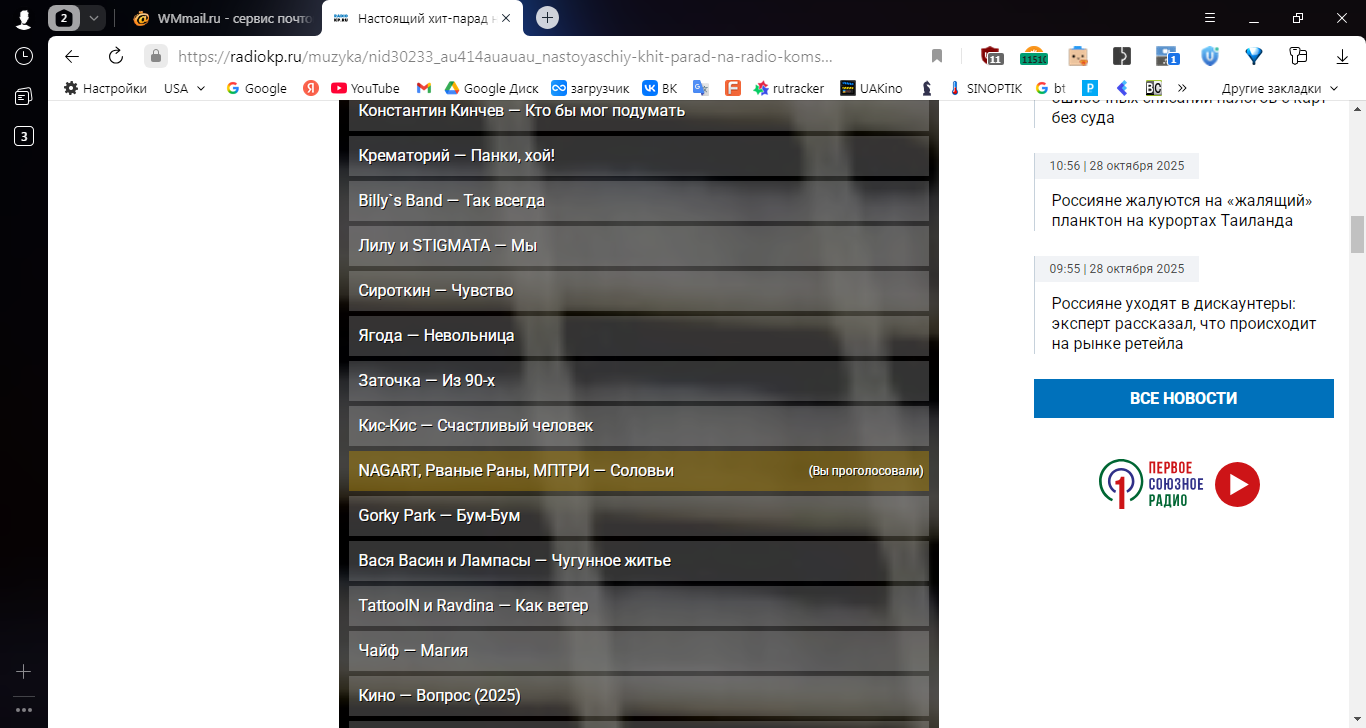This screenshot has height=728, width=1366.
Task: Expand the Другие закладки folder
Action: [1278, 88]
